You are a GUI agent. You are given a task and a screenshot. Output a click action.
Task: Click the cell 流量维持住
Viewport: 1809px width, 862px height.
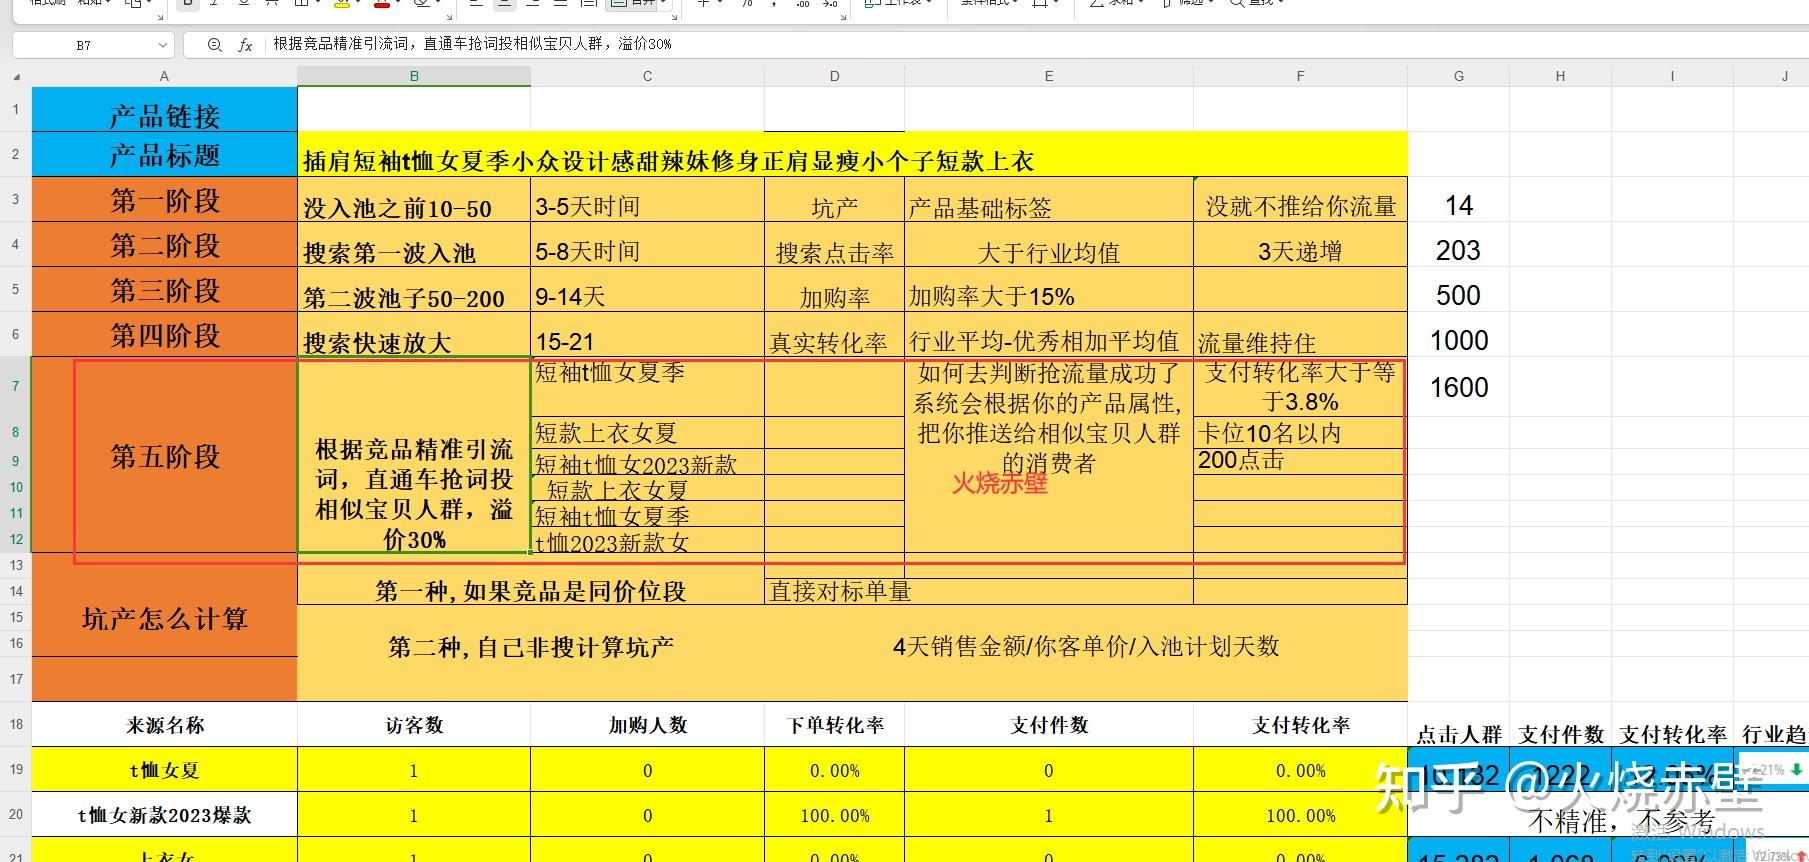pos(1300,335)
